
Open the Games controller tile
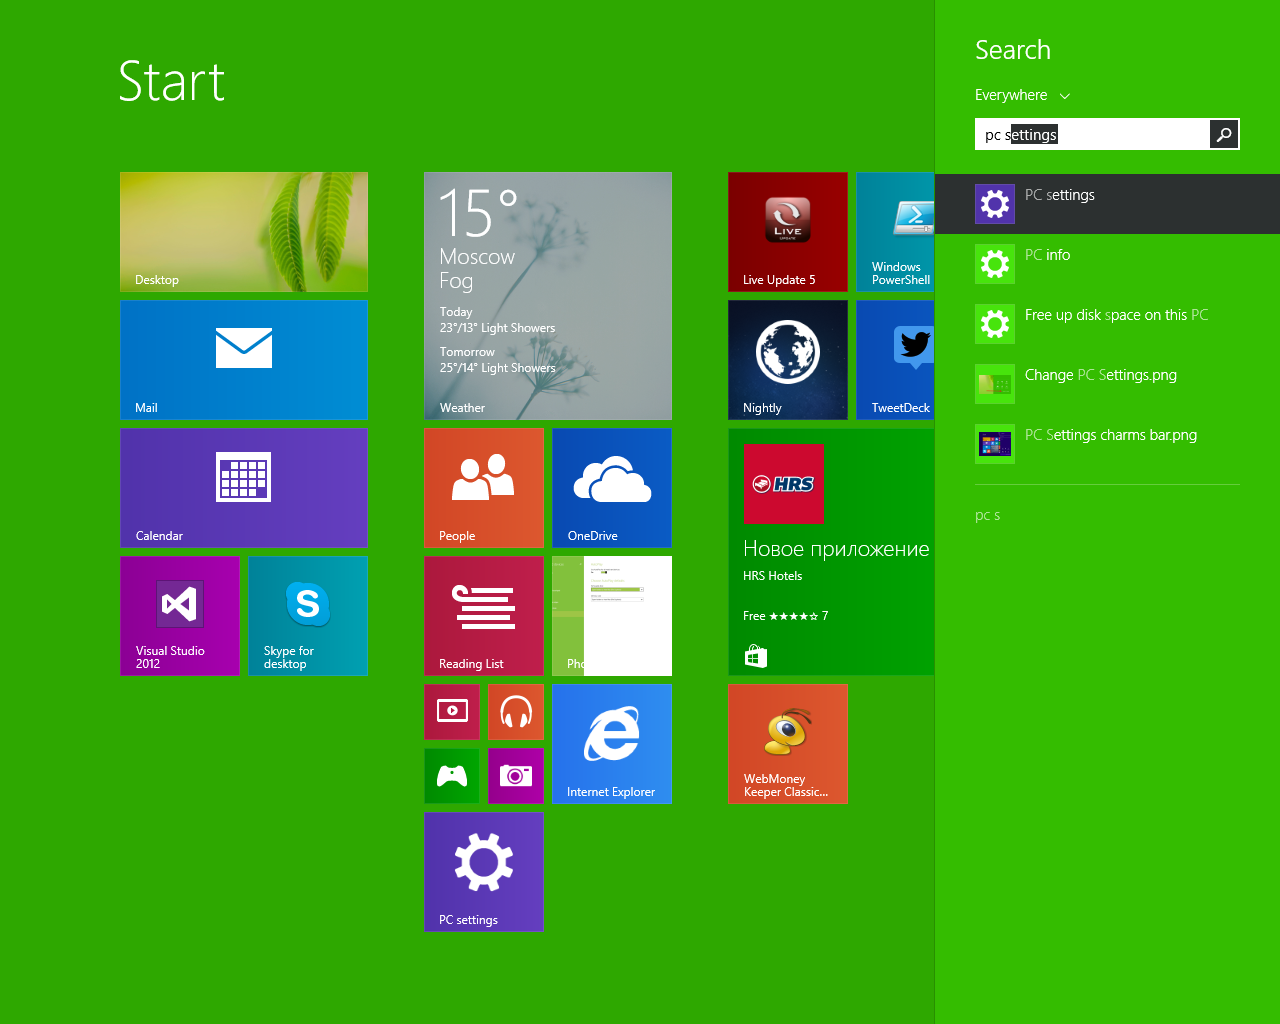coord(452,776)
